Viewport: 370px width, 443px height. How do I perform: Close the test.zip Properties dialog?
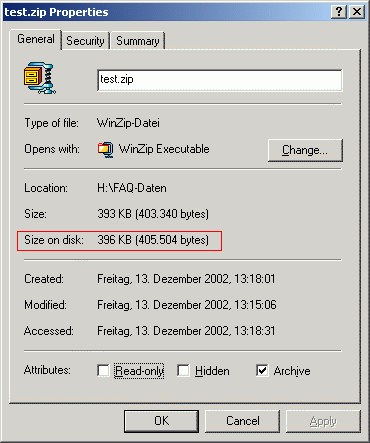click(x=357, y=12)
